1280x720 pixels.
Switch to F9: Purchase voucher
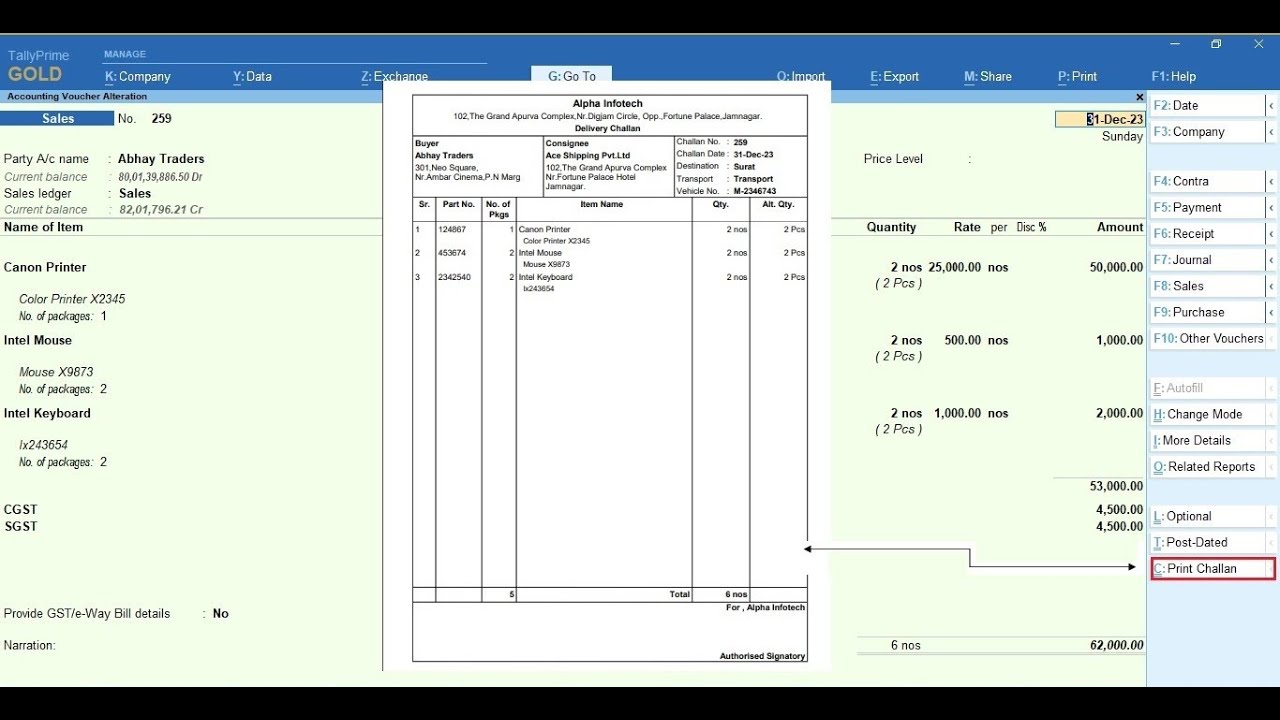click(1207, 312)
